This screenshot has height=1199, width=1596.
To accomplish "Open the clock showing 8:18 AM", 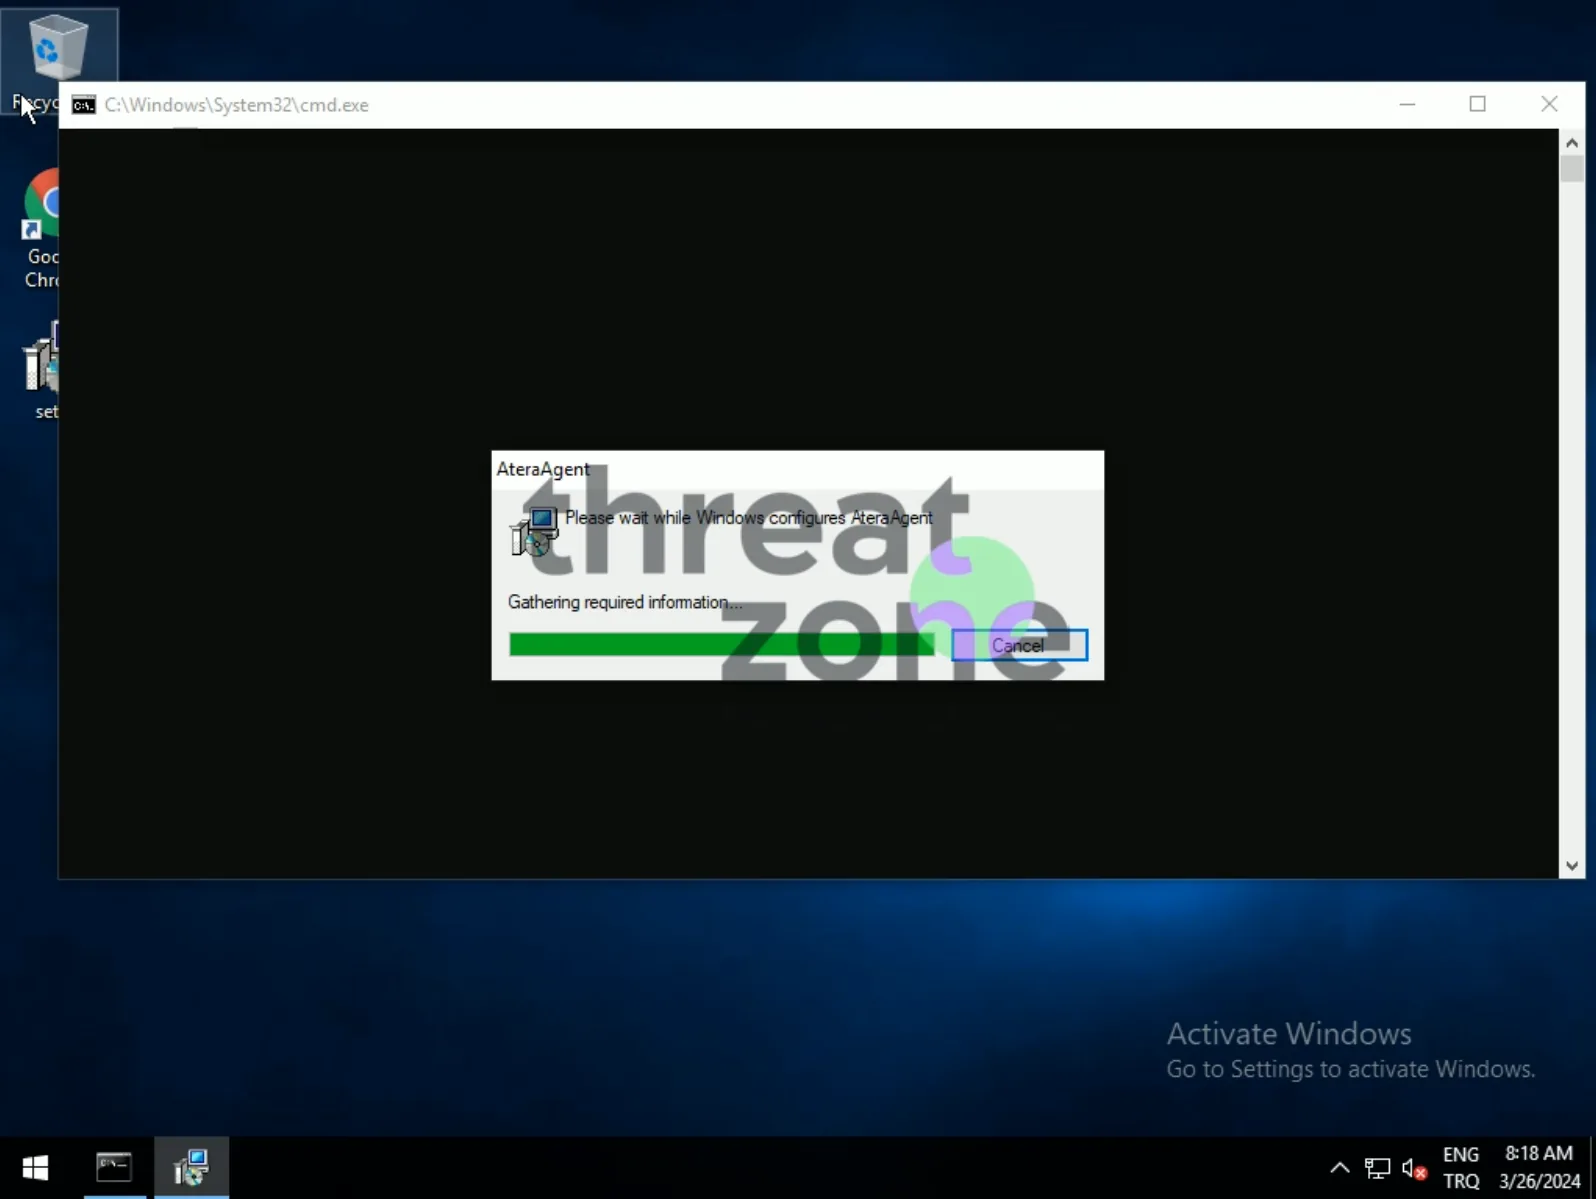I will [x=1539, y=1168].
